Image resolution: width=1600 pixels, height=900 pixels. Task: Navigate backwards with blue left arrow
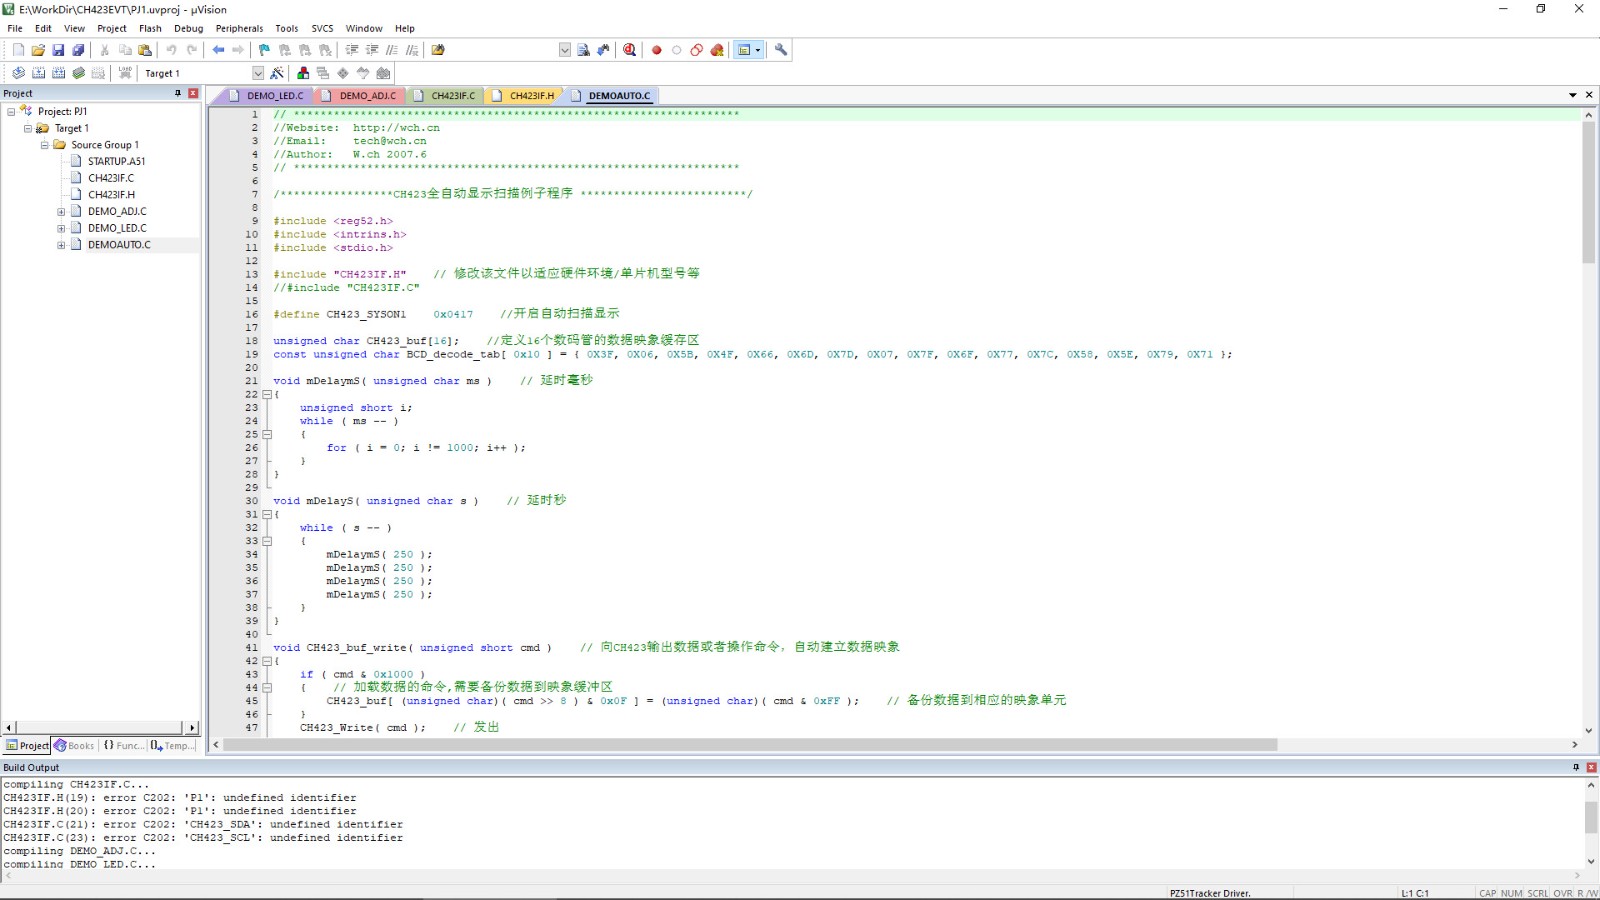[218, 50]
